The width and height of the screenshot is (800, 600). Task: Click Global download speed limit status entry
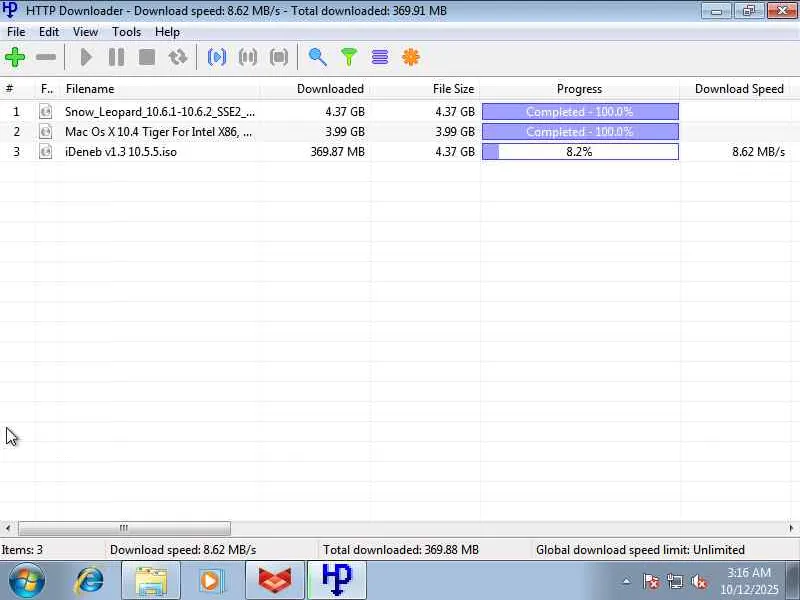coord(640,549)
